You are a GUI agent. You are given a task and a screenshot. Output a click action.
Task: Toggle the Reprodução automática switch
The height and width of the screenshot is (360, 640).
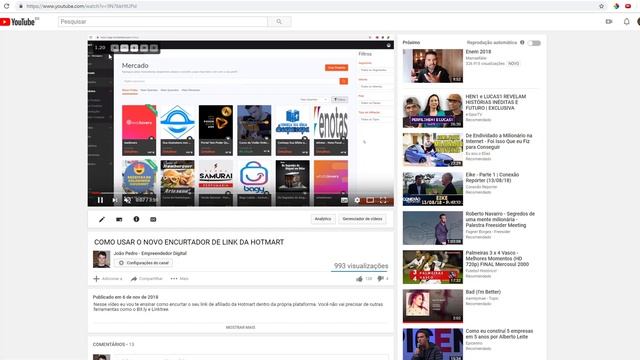(534, 43)
